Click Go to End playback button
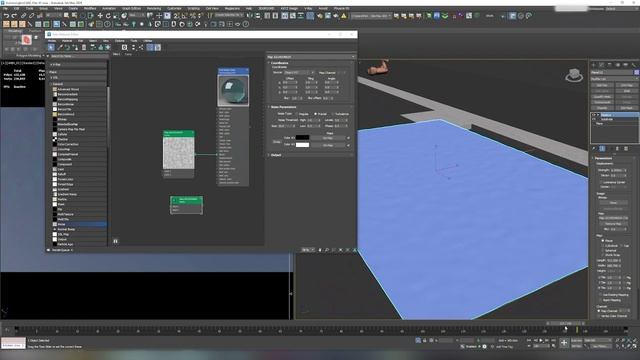The width and height of the screenshot is (640, 360). point(553,340)
